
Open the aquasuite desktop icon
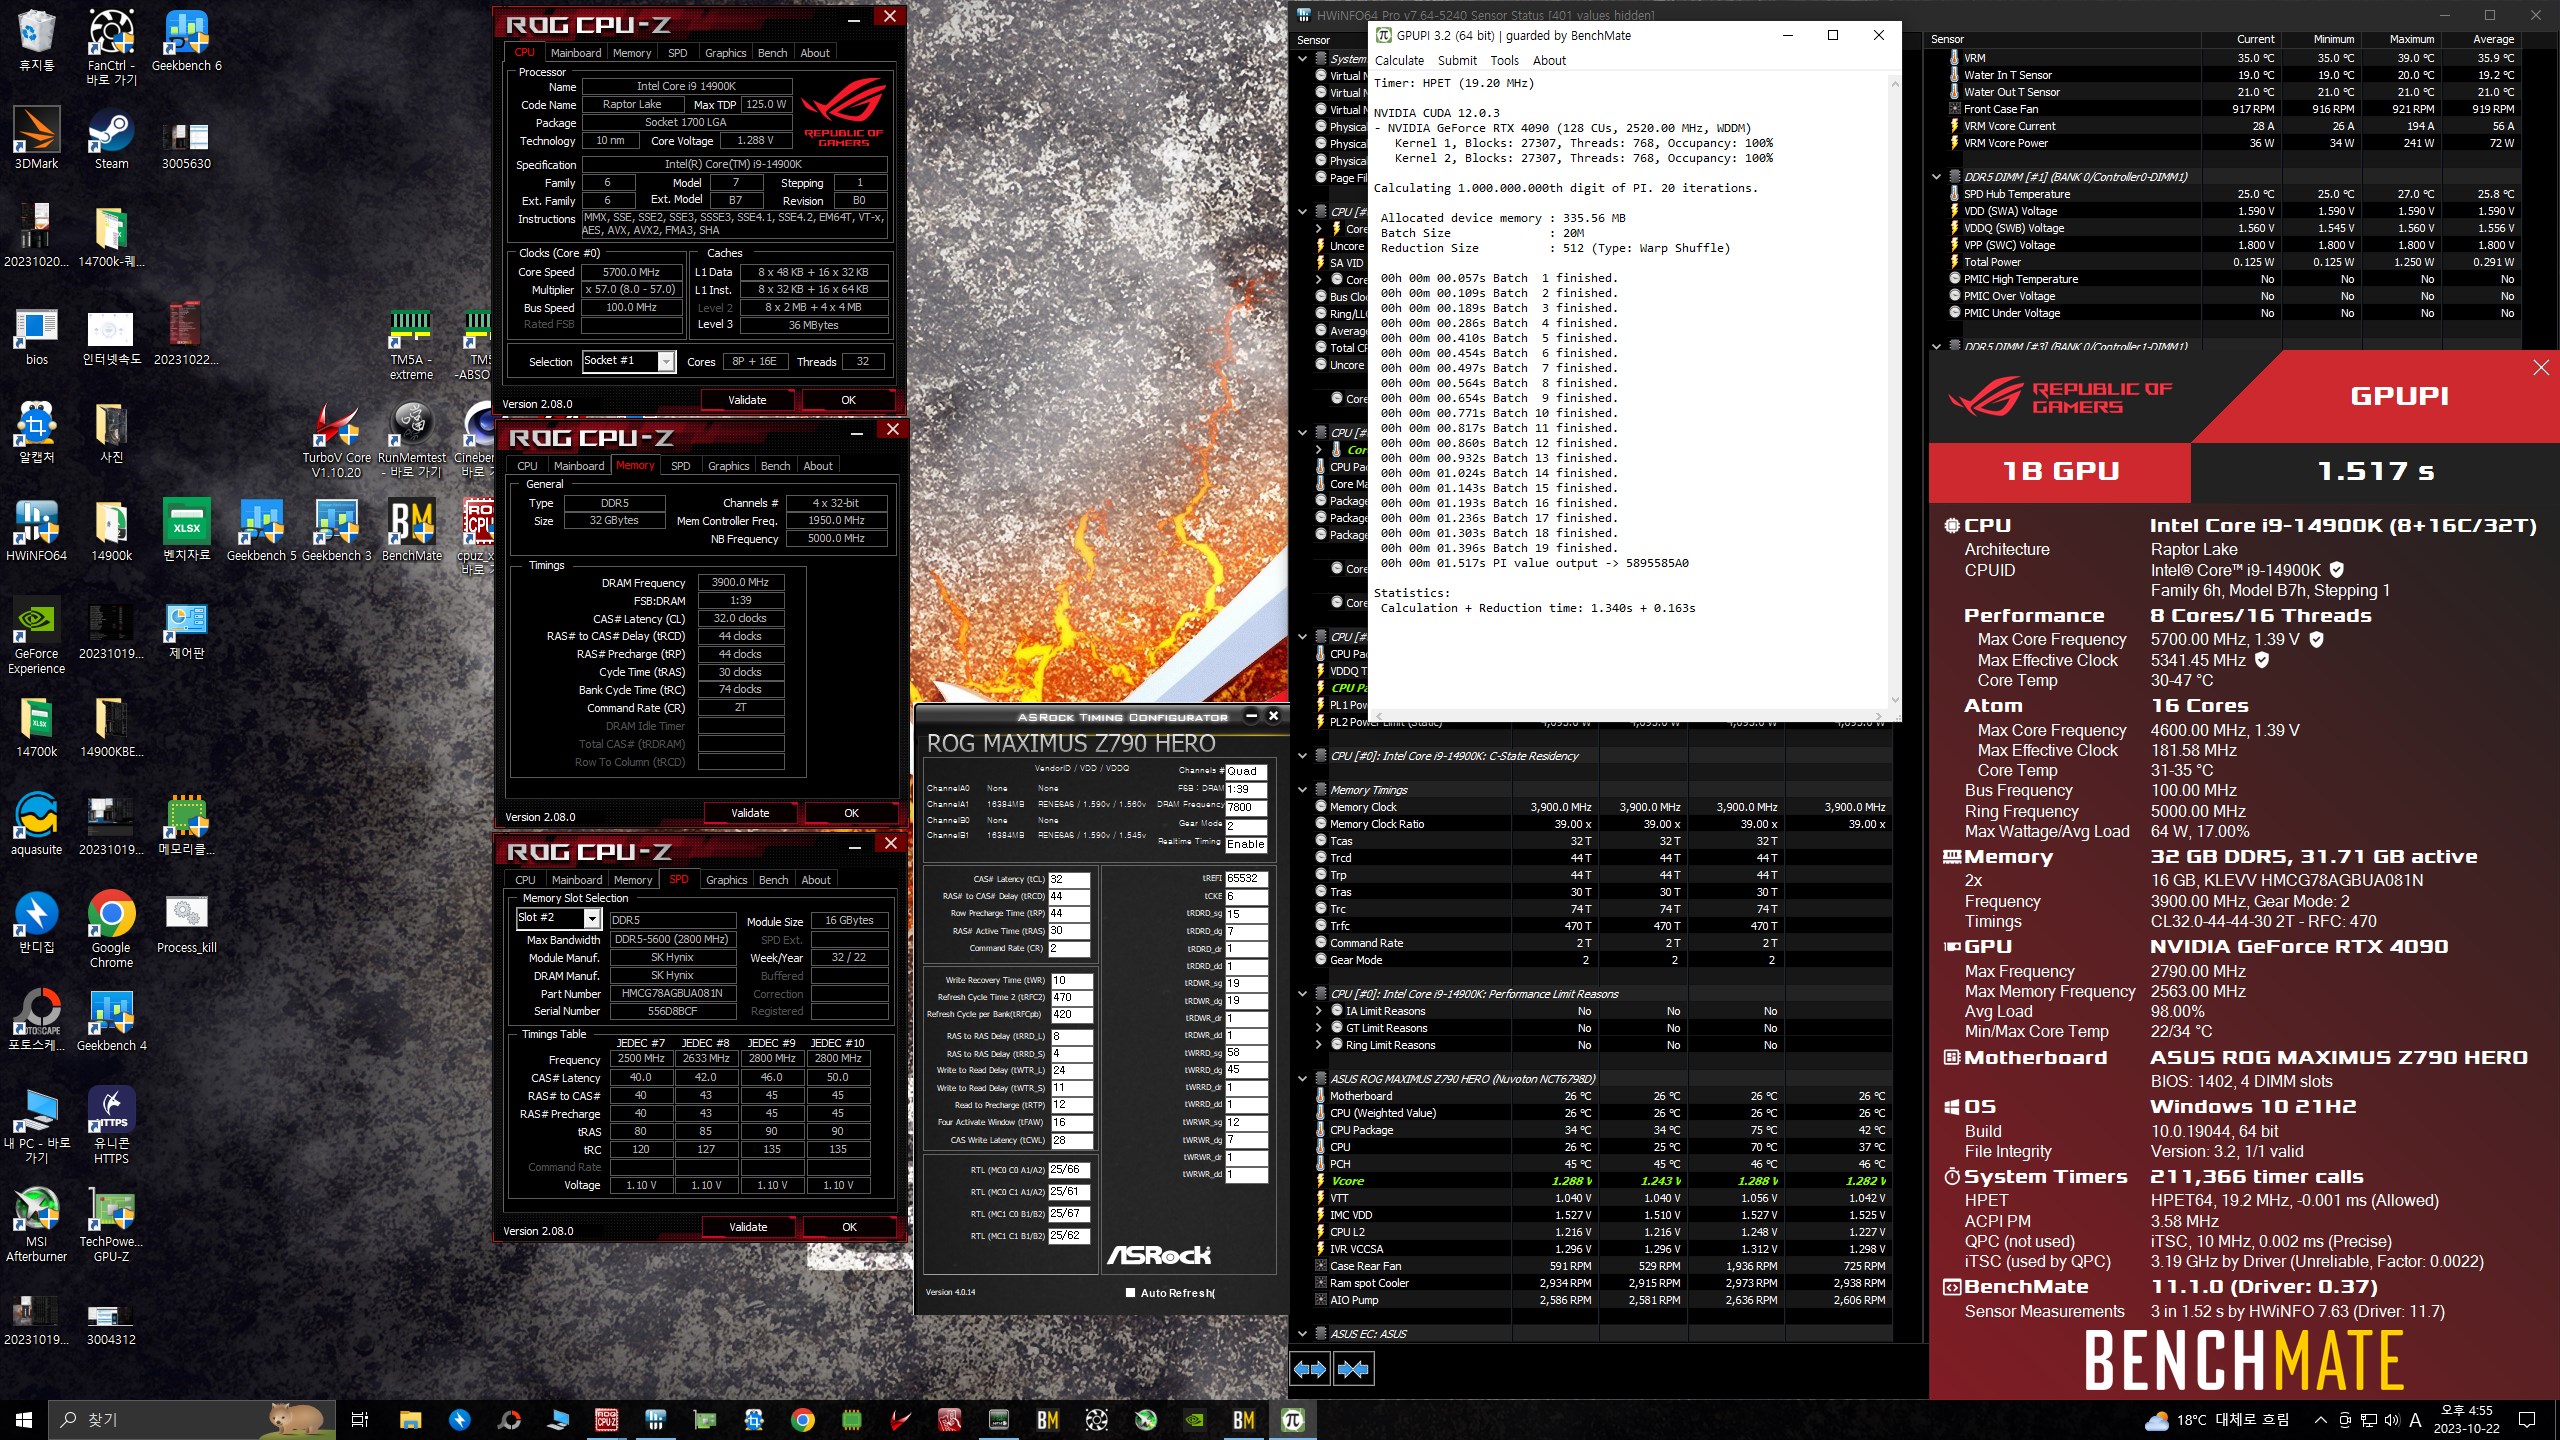coord(36,825)
